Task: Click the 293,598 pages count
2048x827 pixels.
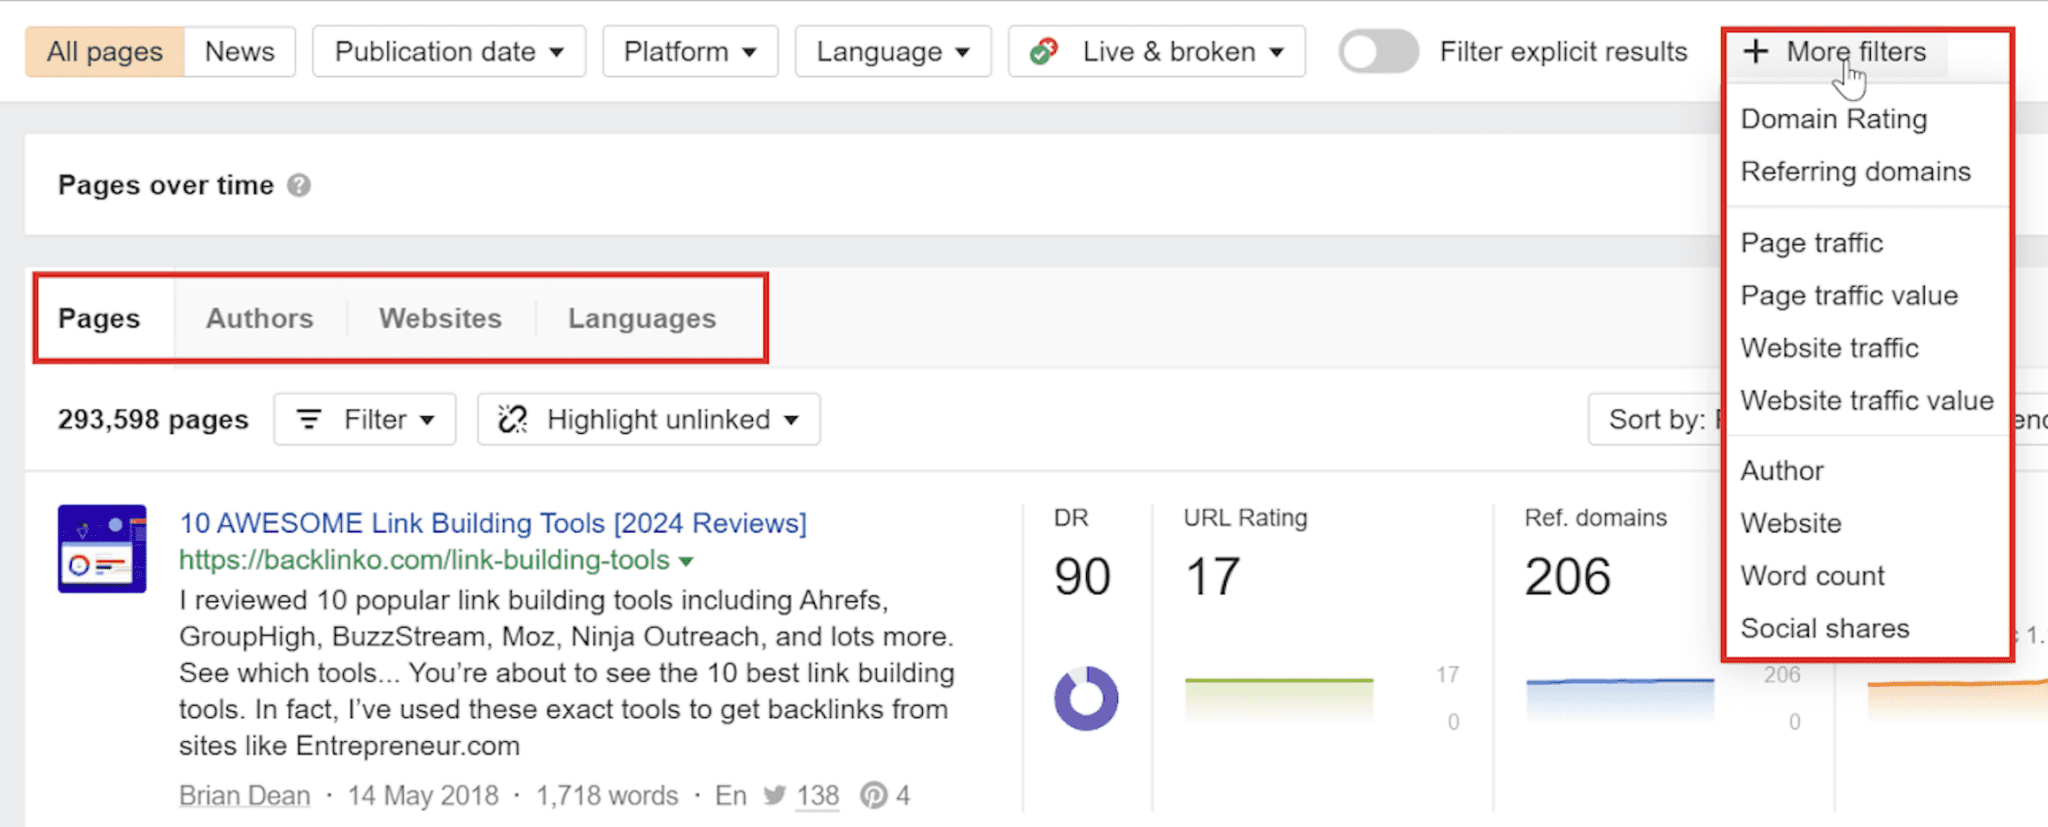Action: click(153, 419)
